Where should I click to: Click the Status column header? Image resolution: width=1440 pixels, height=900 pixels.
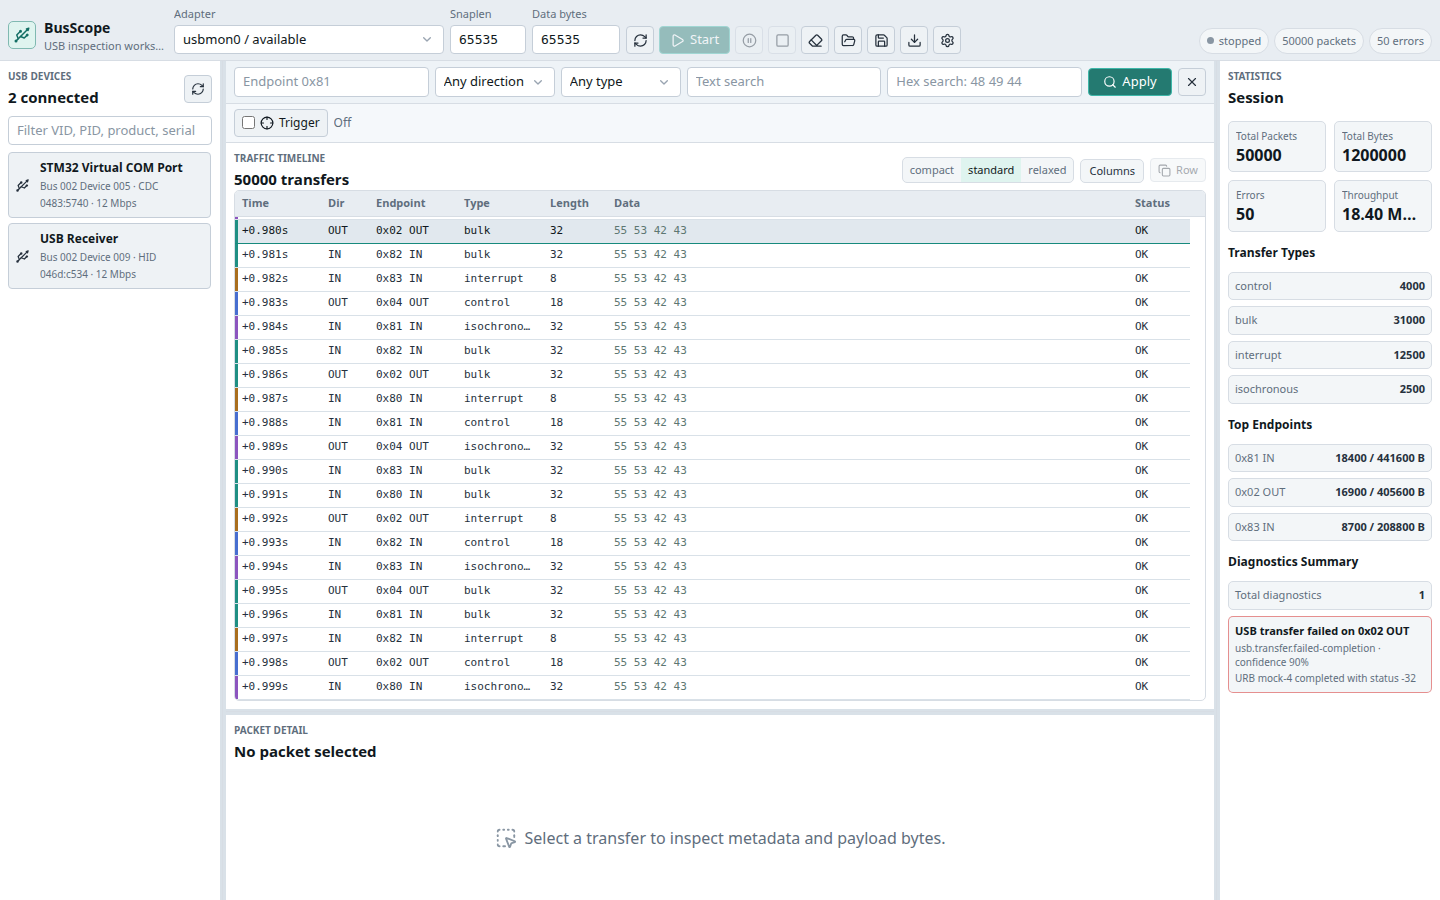tap(1152, 203)
